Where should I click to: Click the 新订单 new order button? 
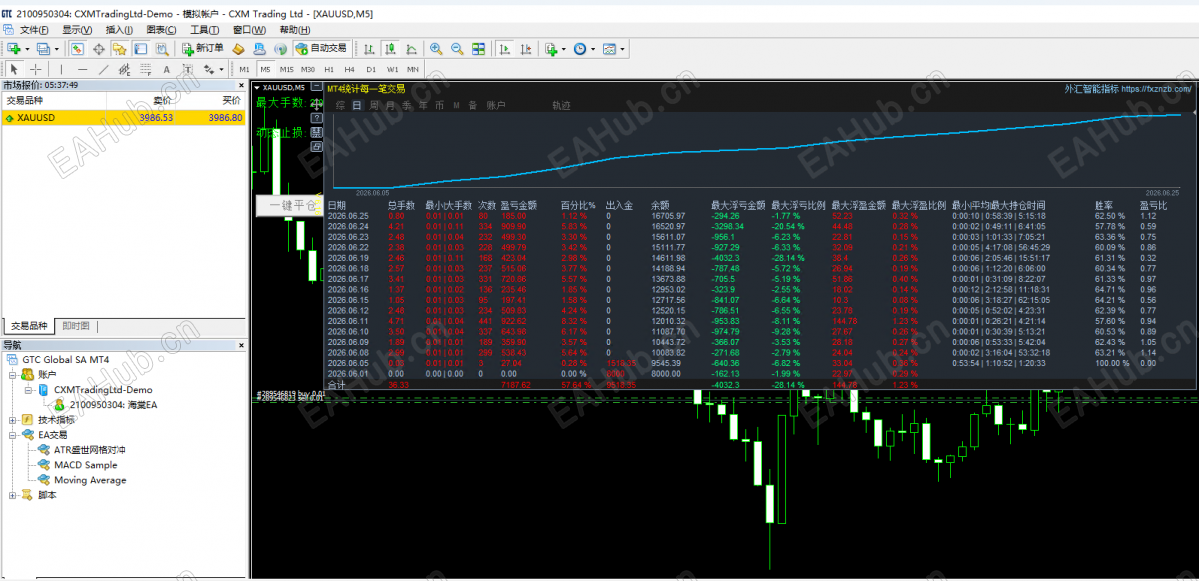point(203,49)
